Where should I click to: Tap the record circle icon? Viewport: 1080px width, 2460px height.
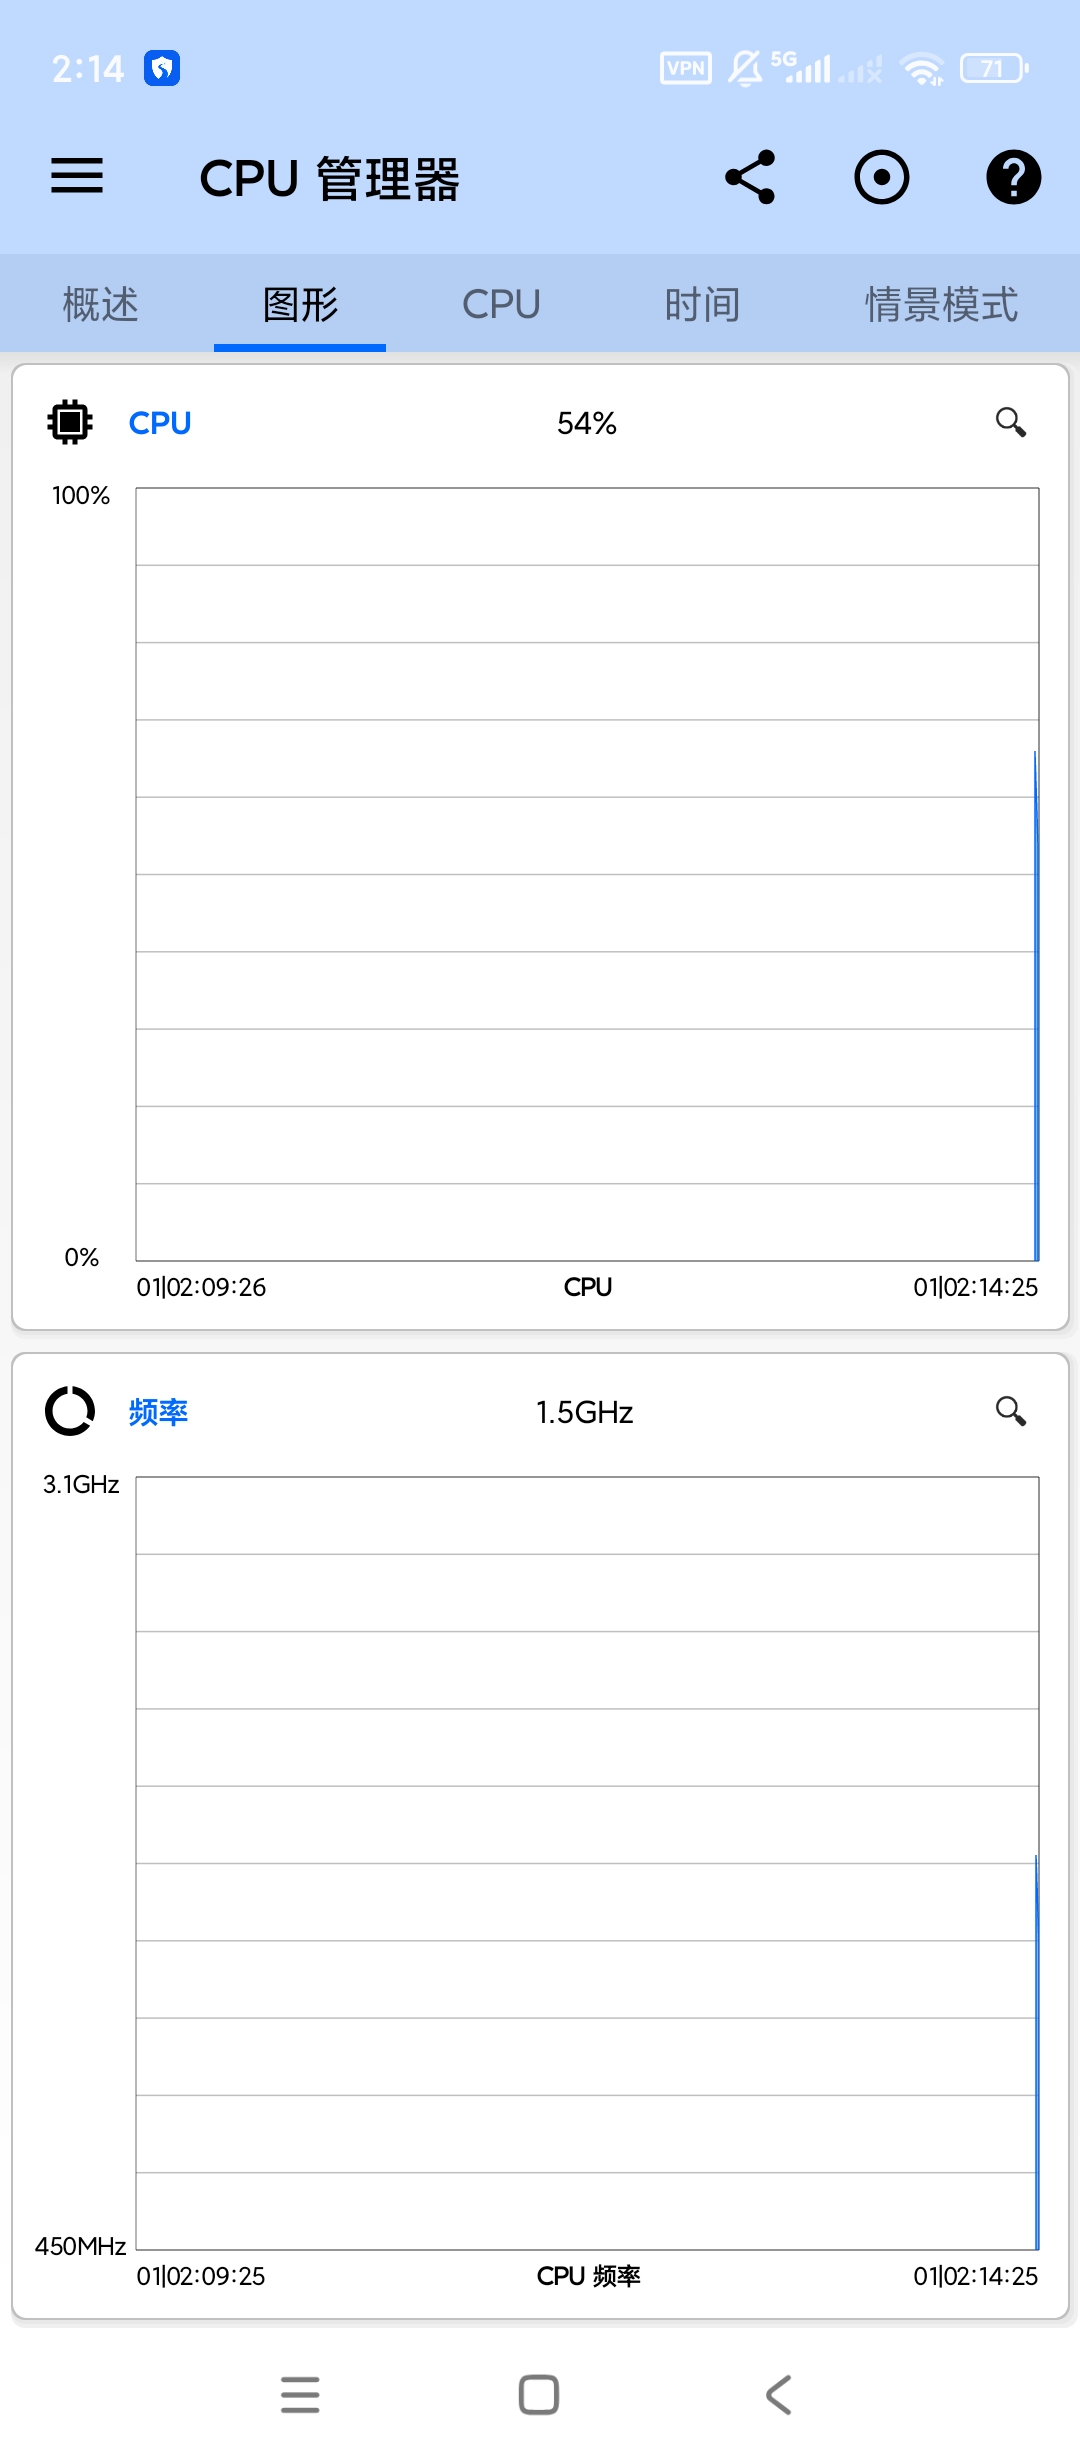coord(882,177)
